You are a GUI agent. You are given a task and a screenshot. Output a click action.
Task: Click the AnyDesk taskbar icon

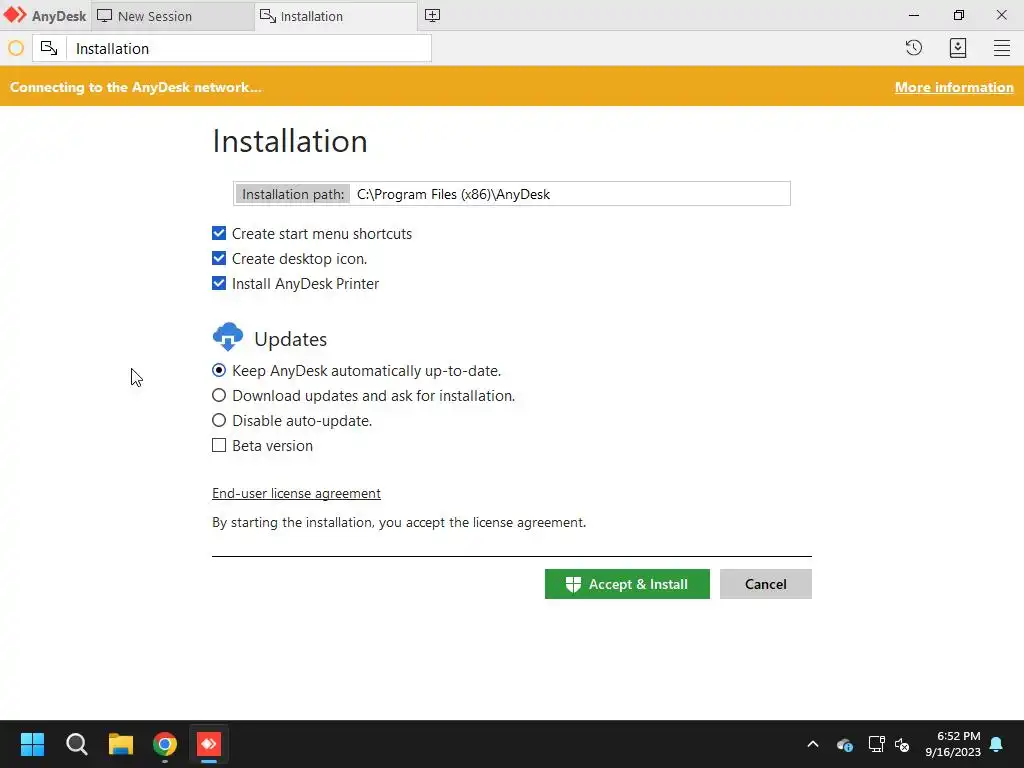(x=209, y=744)
